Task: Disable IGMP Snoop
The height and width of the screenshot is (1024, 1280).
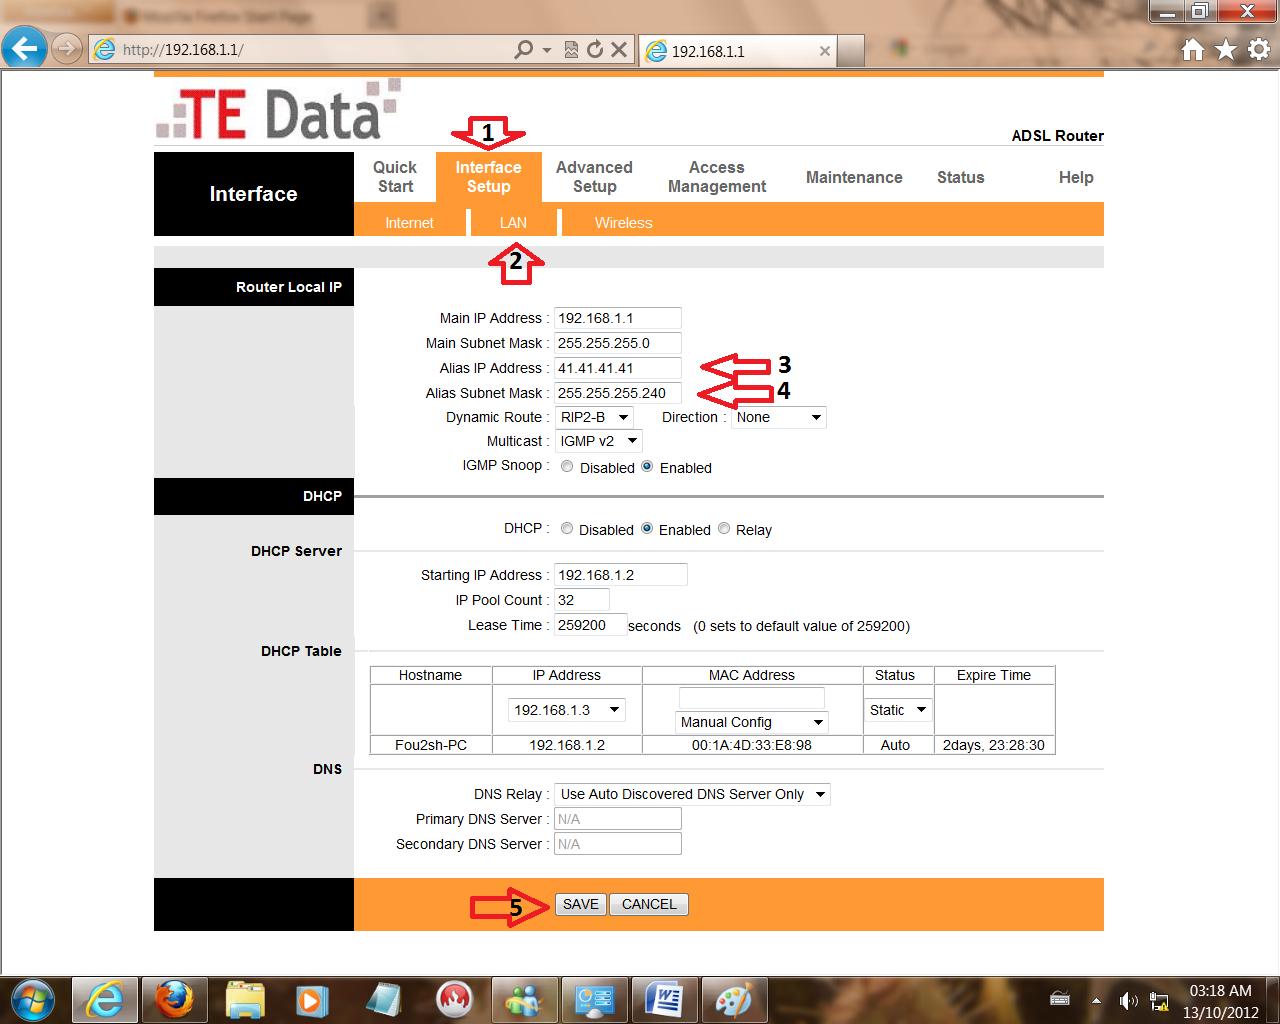Action: [x=567, y=466]
